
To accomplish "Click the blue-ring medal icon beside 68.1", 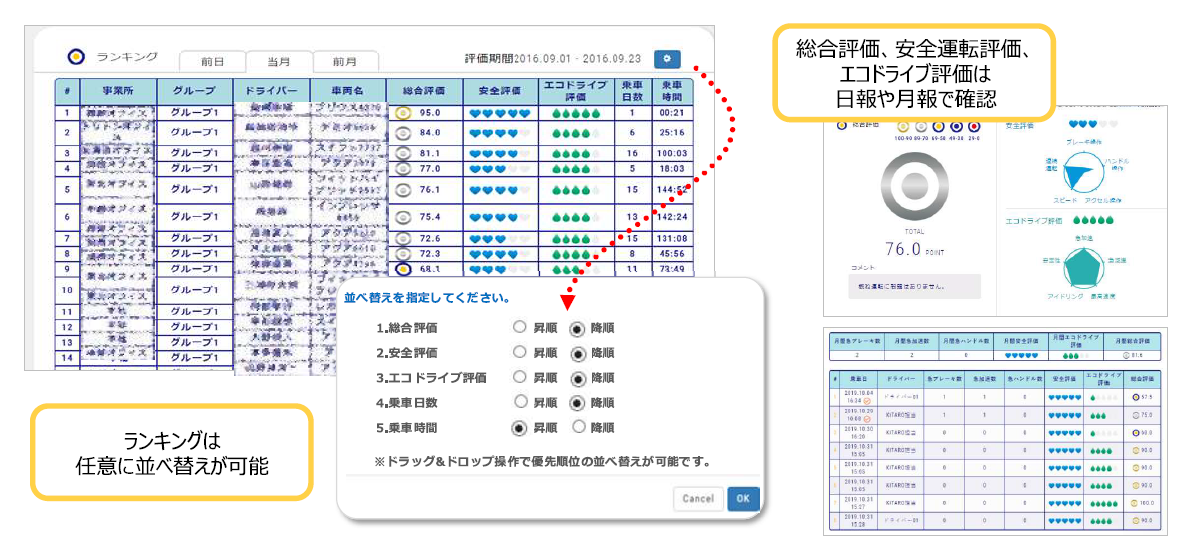I will [403, 269].
